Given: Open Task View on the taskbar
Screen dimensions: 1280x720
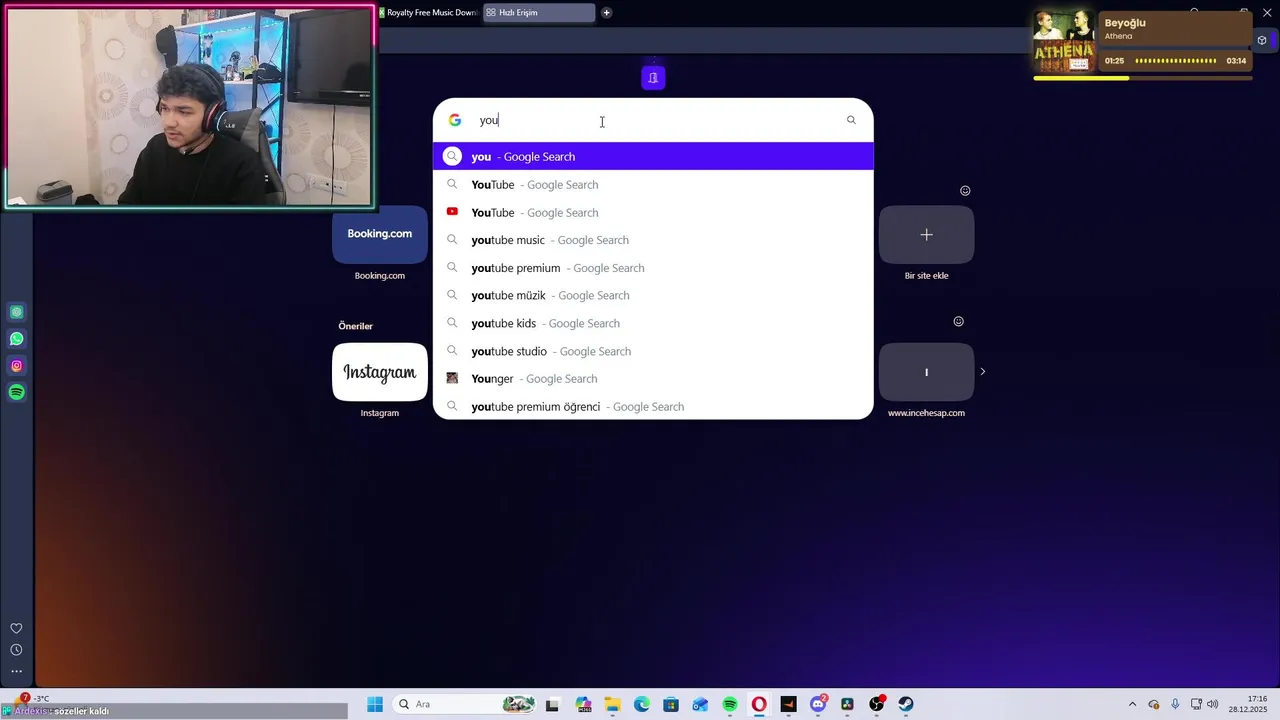Looking at the screenshot, I should click(x=552, y=704).
